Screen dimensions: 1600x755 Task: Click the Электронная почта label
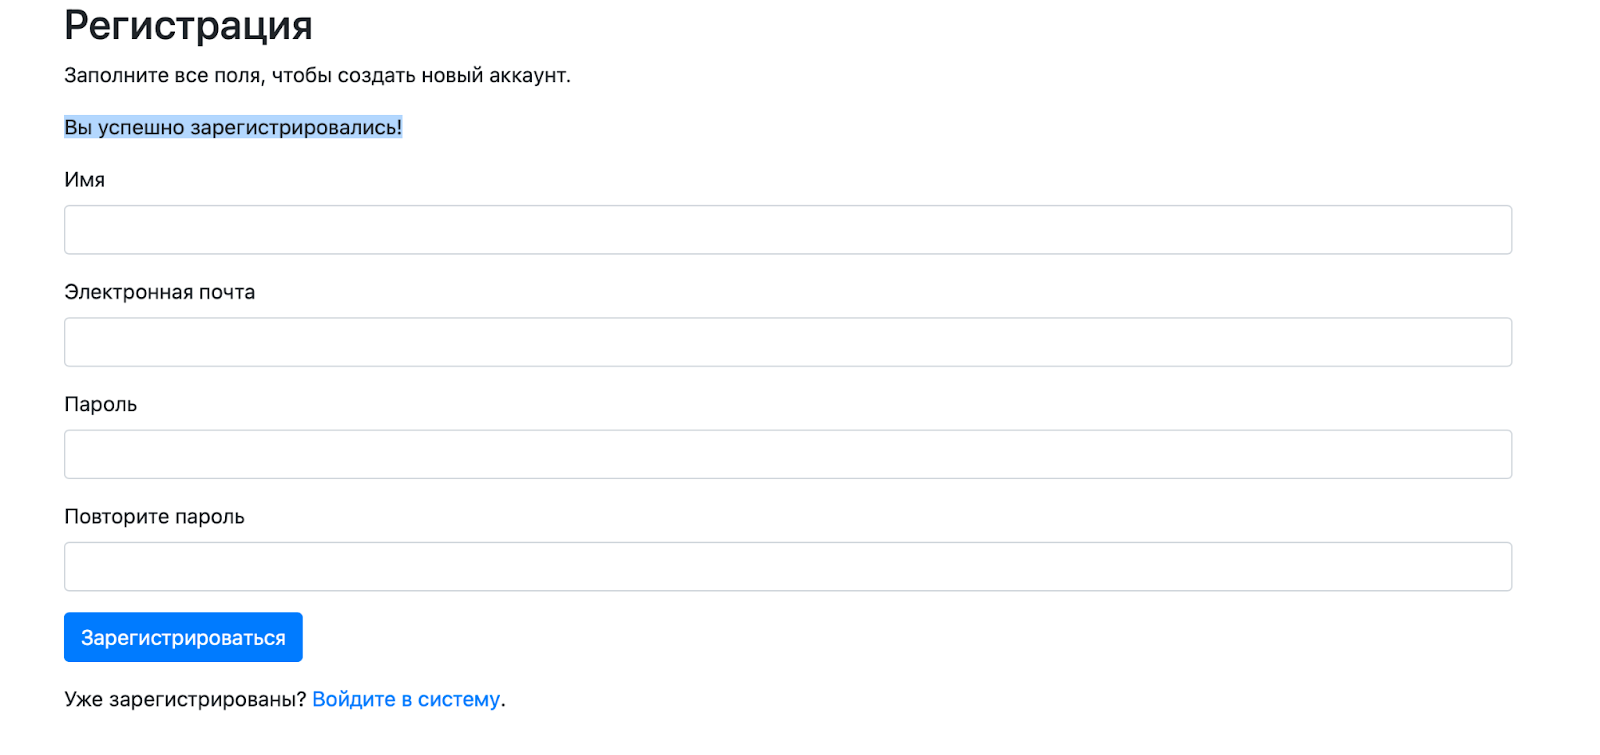(159, 292)
